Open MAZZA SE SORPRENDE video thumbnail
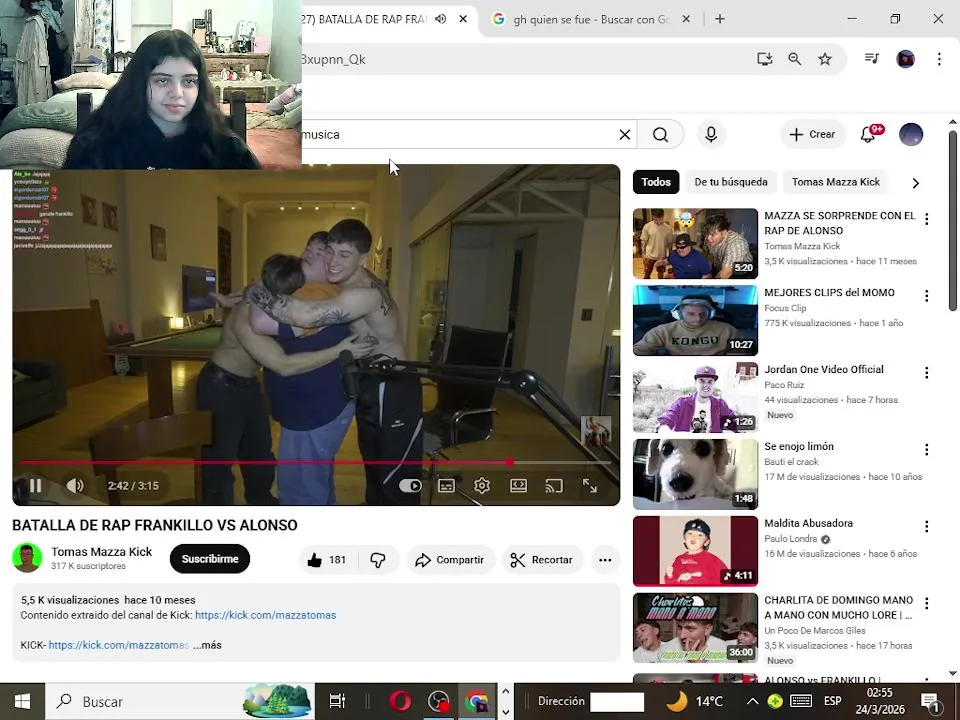The image size is (960, 720). coord(696,244)
